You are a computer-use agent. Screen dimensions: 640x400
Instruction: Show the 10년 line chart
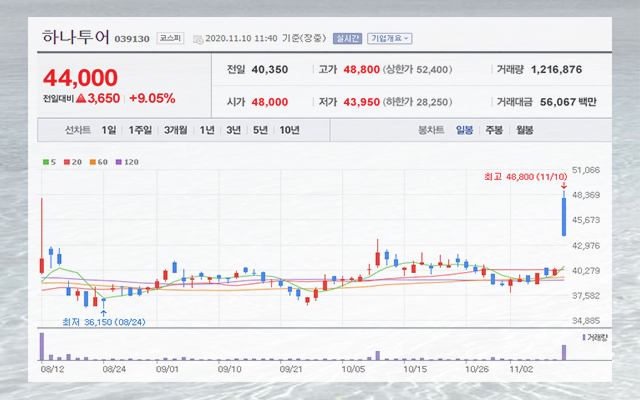click(x=289, y=130)
